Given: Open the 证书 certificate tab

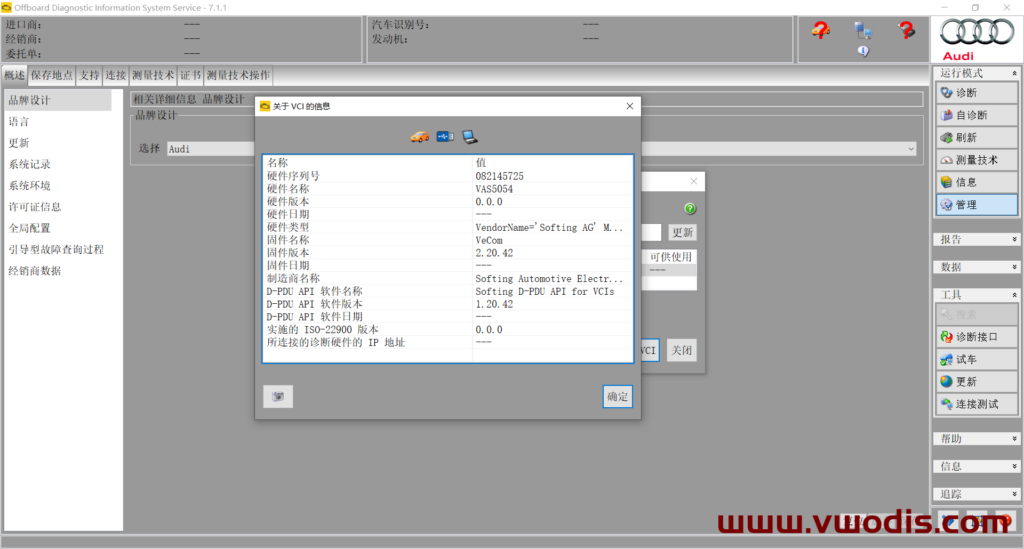Looking at the screenshot, I should [x=191, y=75].
